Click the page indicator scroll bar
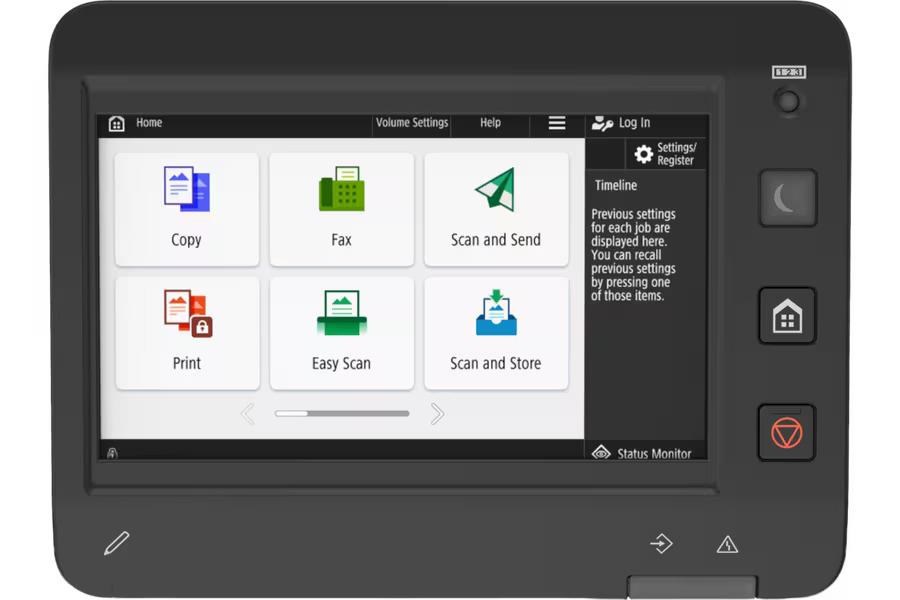 342,413
